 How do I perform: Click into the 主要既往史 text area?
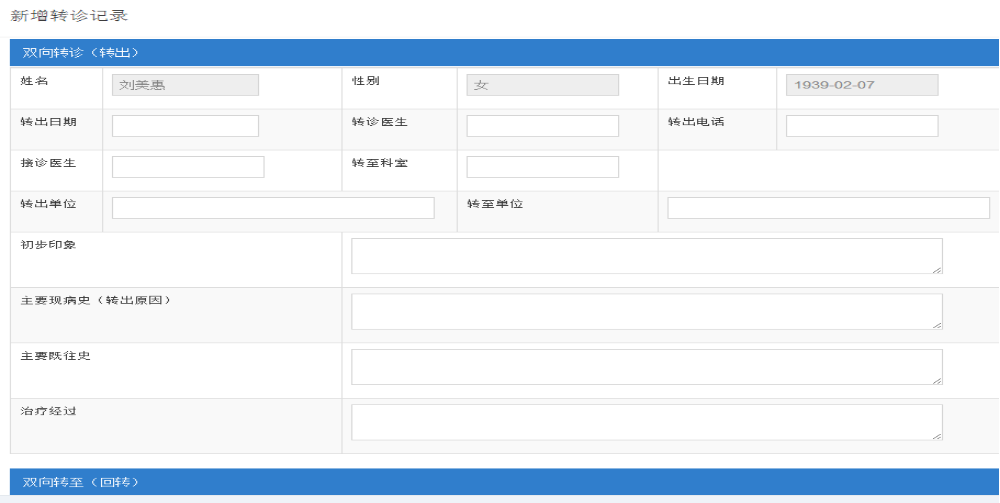646,367
